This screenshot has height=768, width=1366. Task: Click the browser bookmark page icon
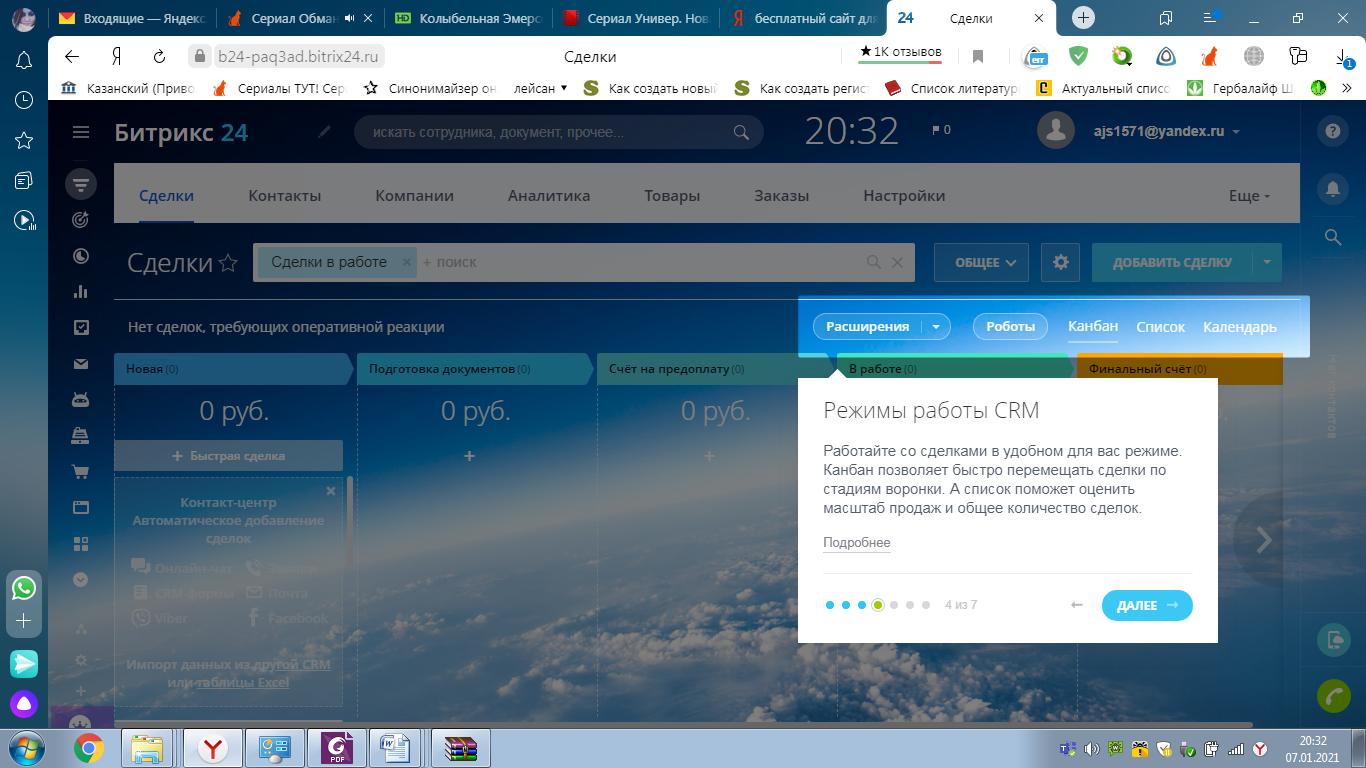pos(978,56)
